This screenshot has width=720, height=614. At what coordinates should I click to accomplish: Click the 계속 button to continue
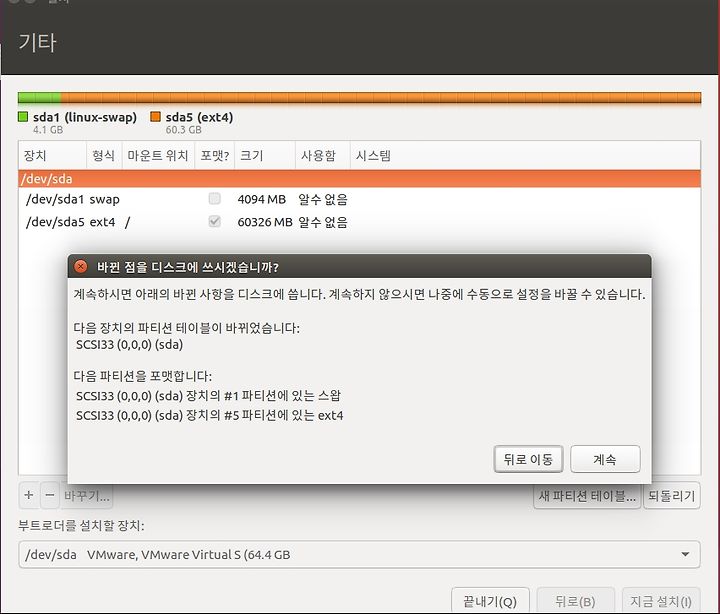[x=605, y=459]
